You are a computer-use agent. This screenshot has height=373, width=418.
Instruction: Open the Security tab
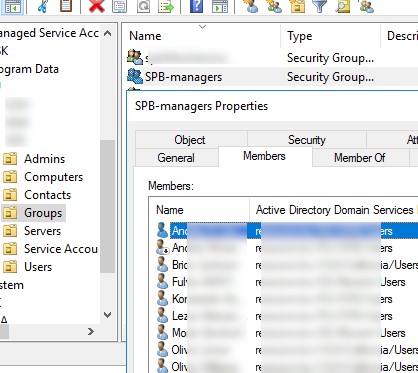tap(307, 140)
